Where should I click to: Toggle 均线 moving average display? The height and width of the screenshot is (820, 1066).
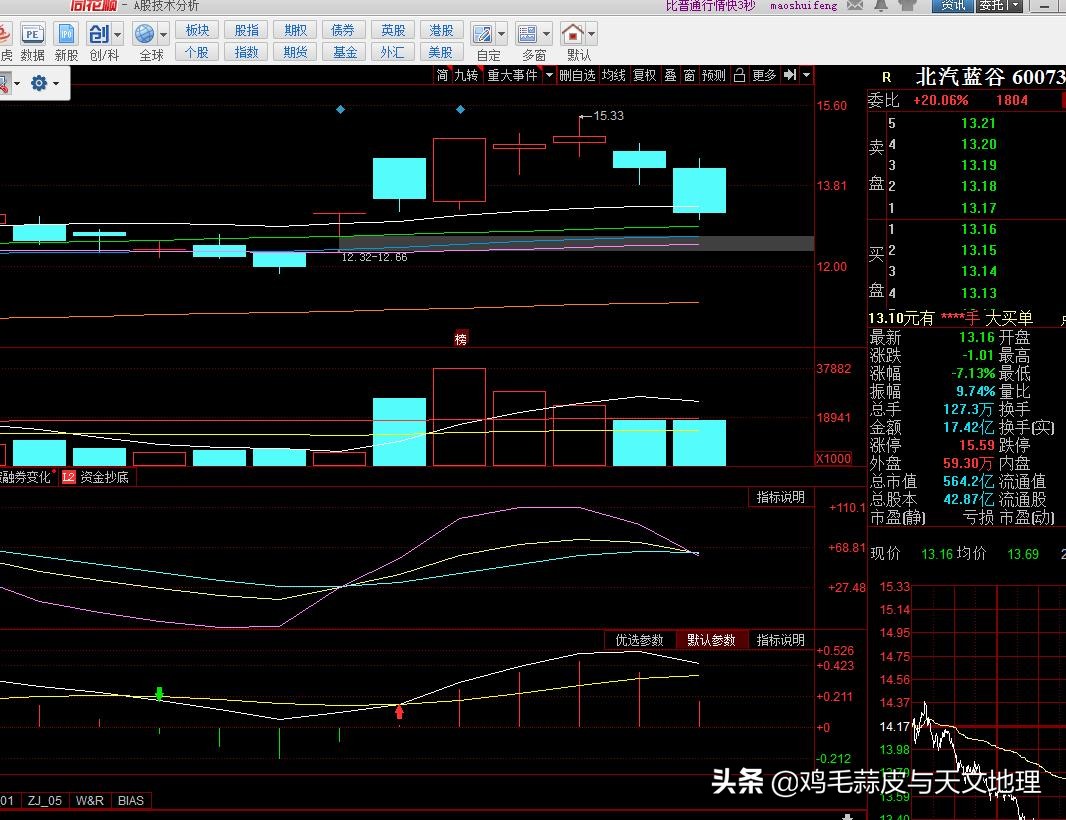[x=613, y=75]
